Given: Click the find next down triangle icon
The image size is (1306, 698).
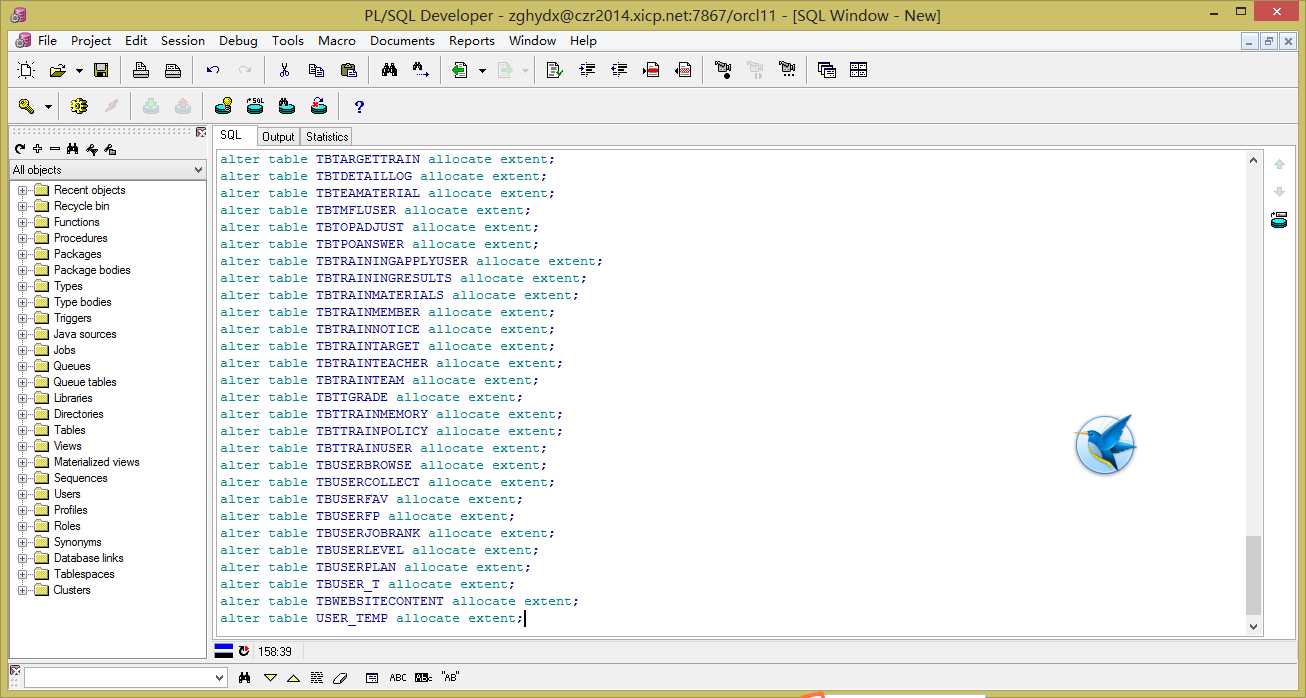Looking at the screenshot, I should [x=270, y=677].
